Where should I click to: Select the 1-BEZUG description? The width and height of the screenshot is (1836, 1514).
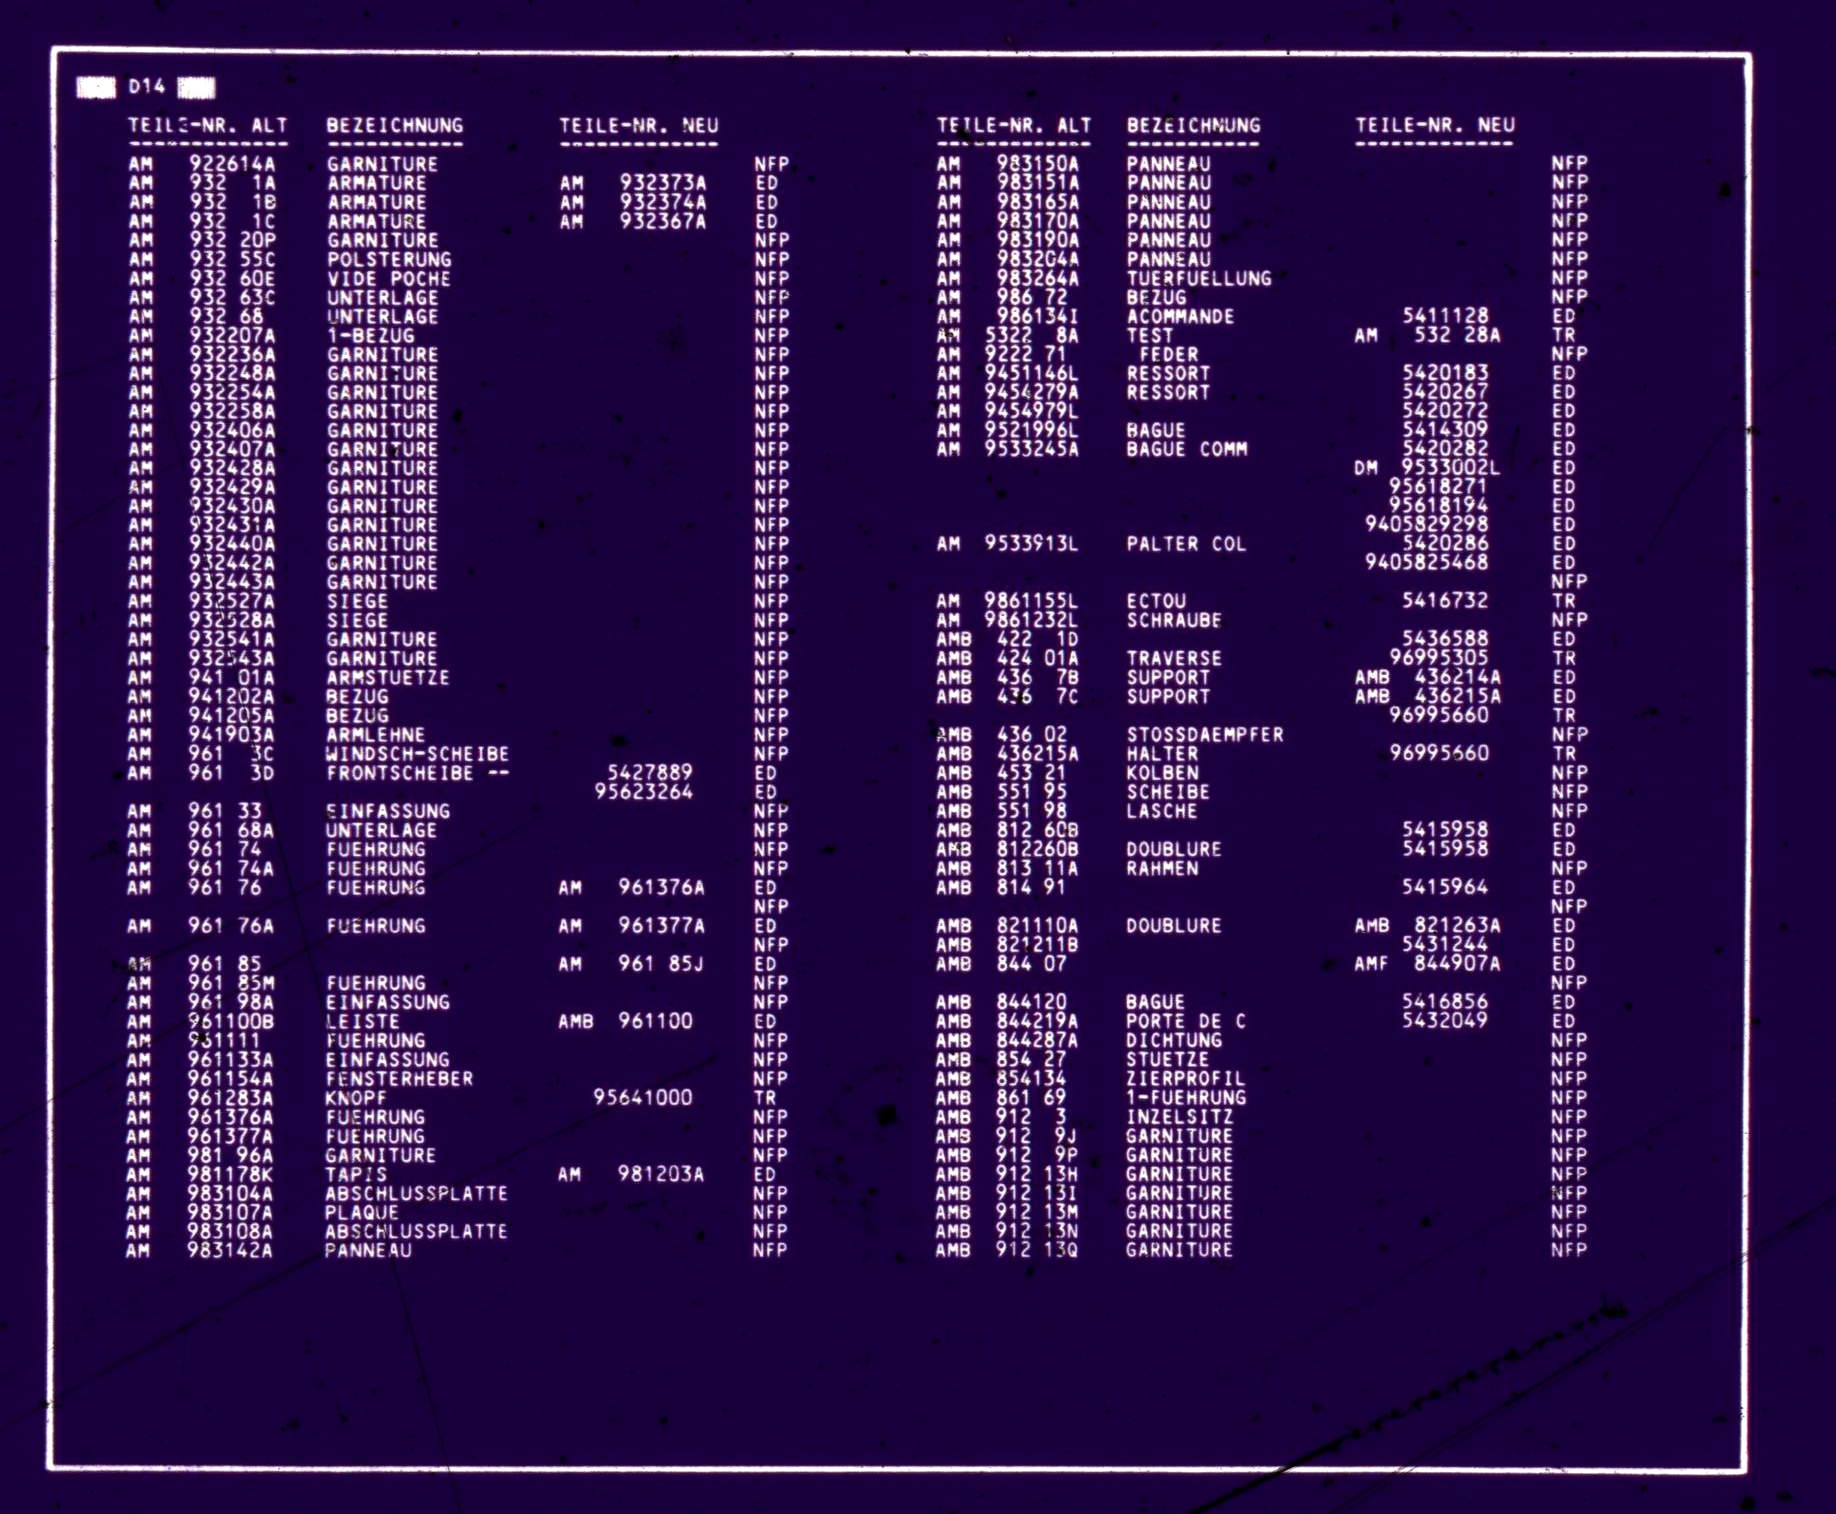tap(370, 335)
